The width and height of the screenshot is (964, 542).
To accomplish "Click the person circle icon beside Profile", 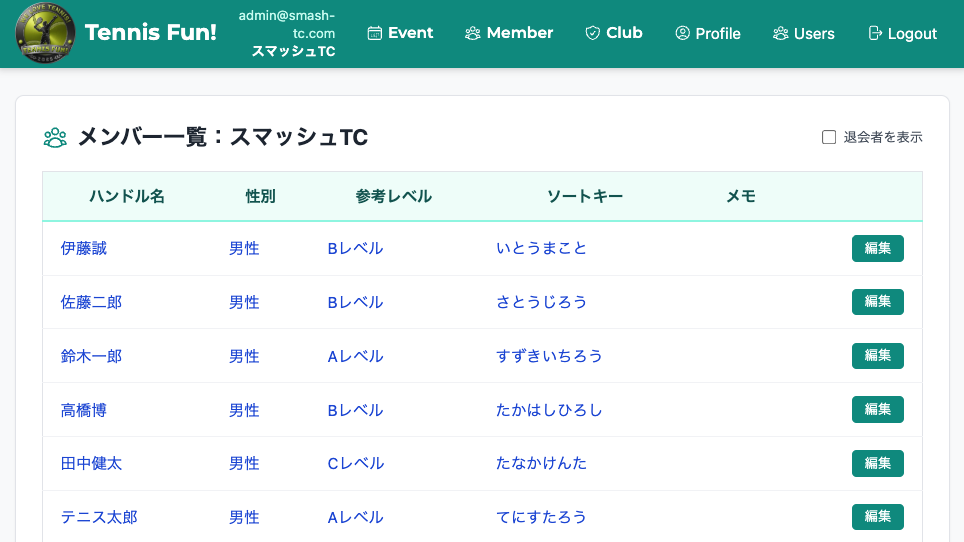I will [x=682, y=33].
